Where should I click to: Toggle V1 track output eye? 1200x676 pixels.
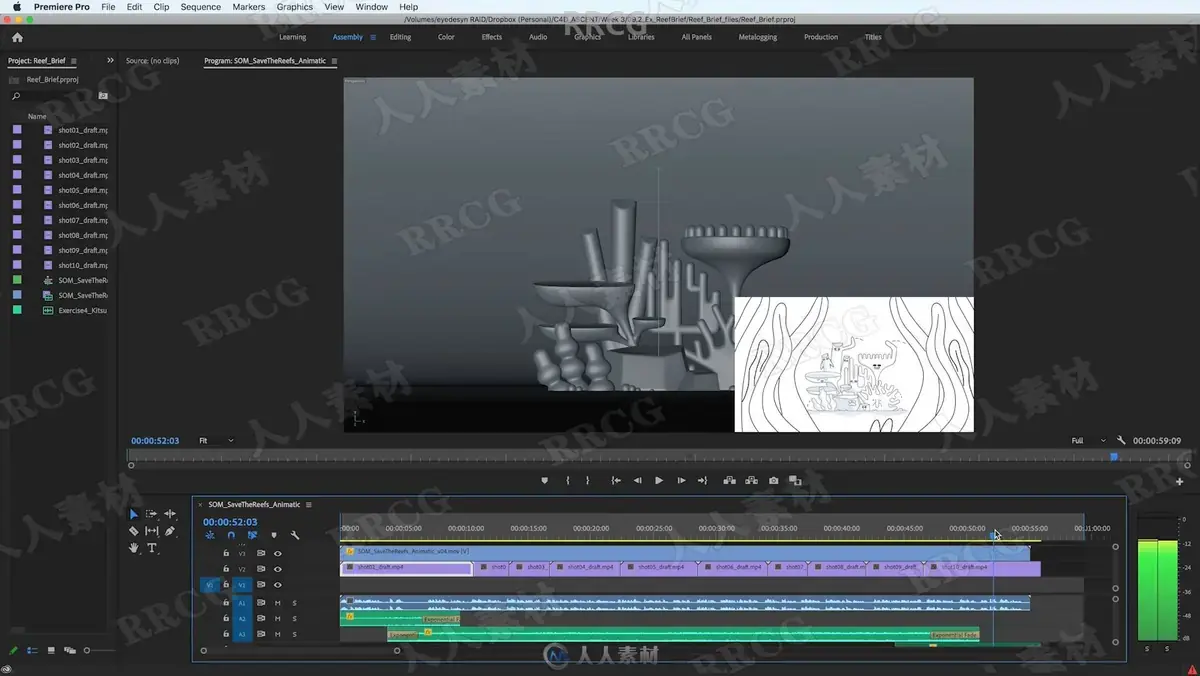pyautogui.click(x=278, y=585)
